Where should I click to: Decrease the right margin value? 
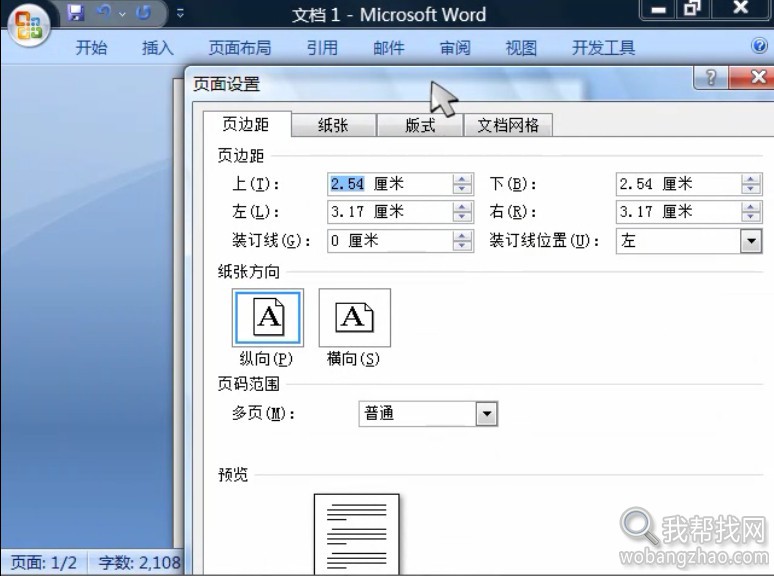751,218
